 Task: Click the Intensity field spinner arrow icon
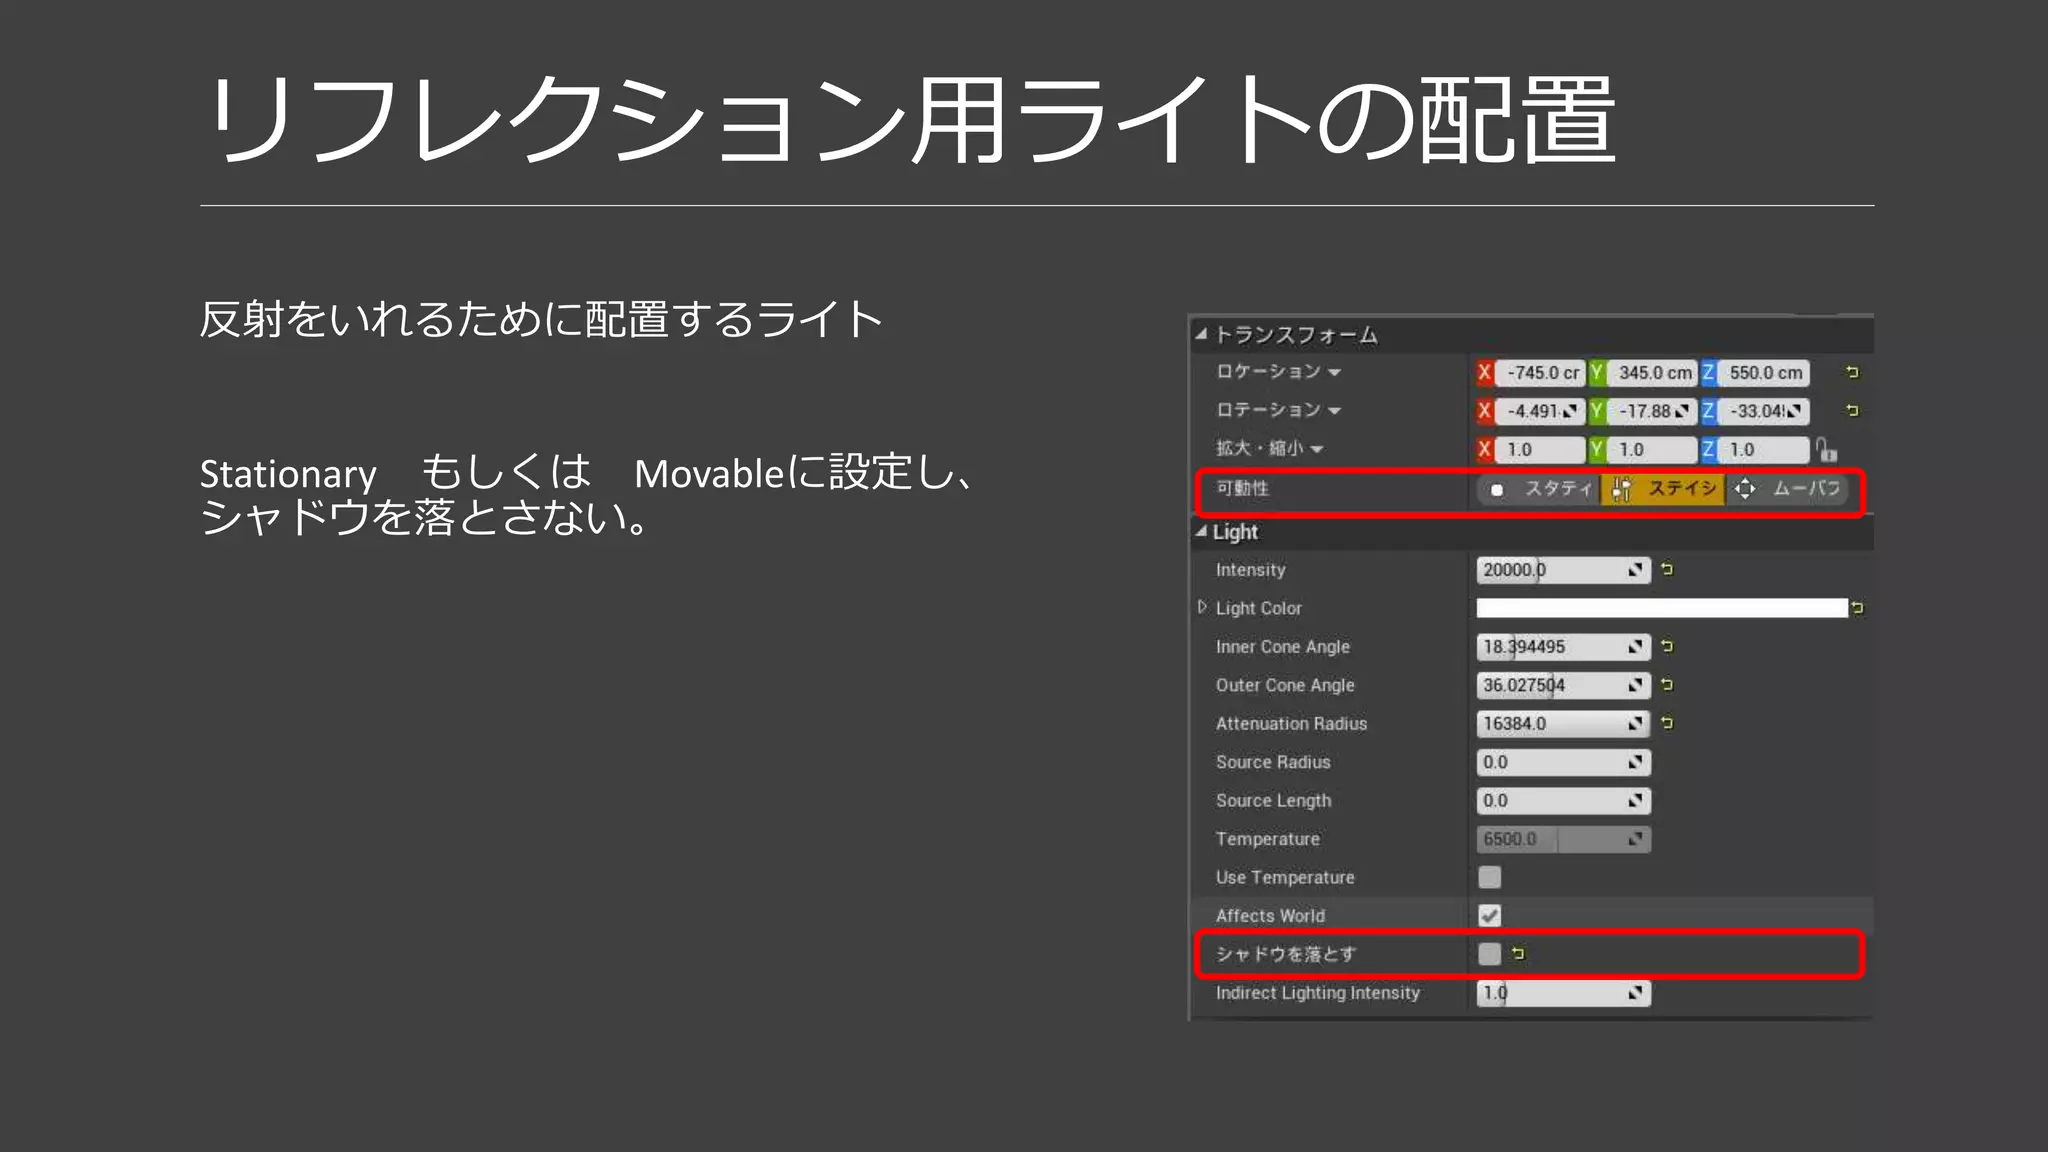pyautogui.click(x=1635, y=570)
